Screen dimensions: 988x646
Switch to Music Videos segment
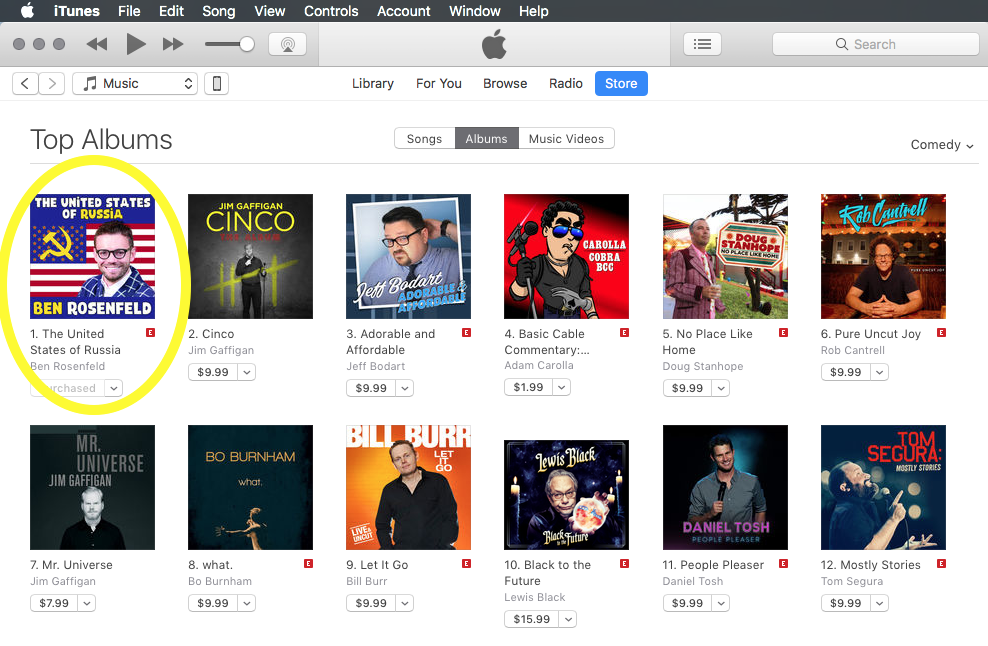(566, 139)
